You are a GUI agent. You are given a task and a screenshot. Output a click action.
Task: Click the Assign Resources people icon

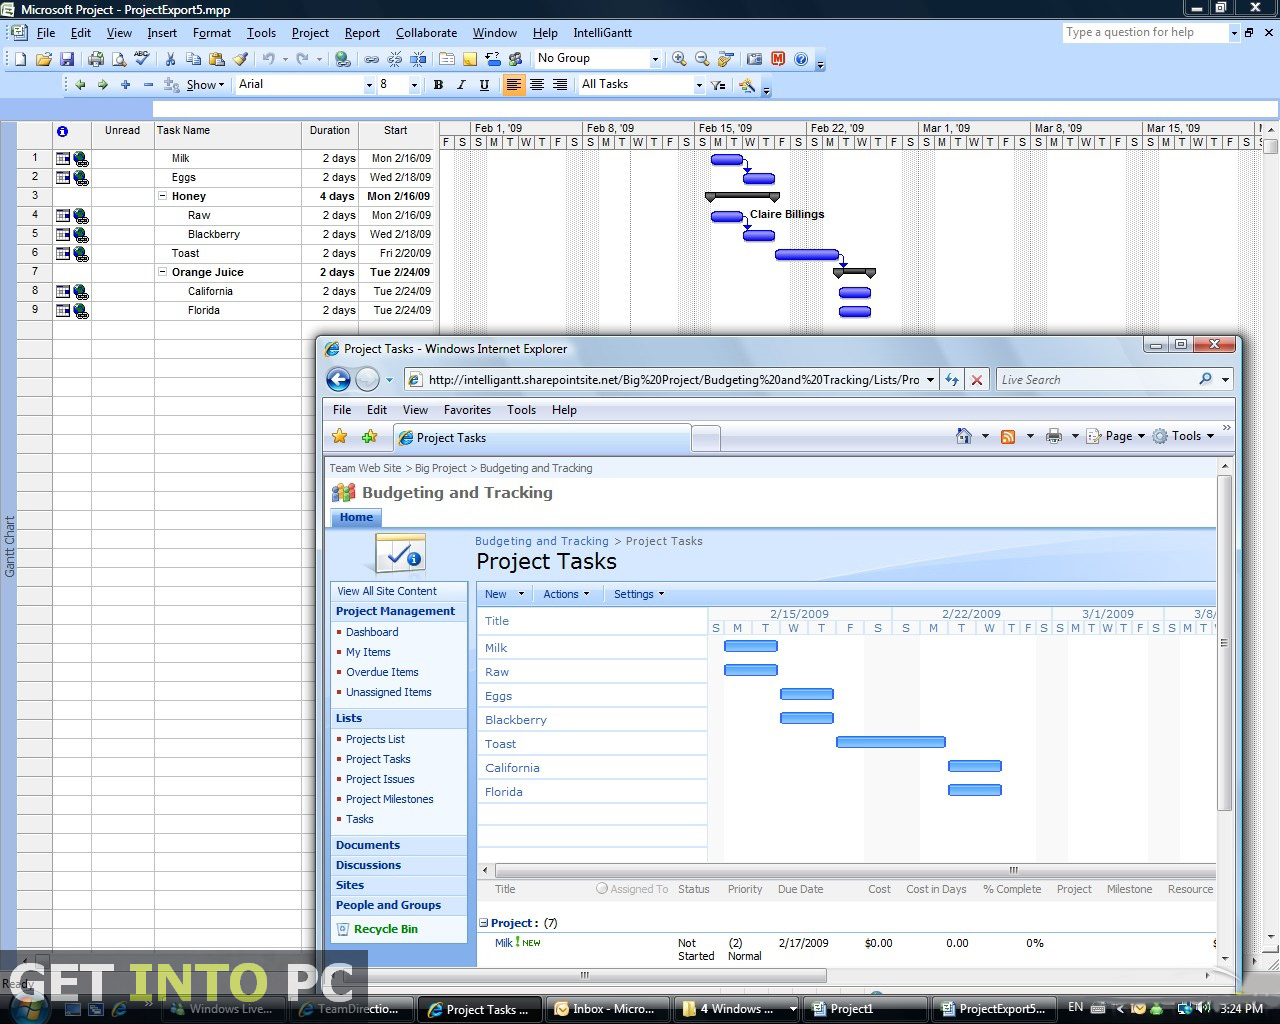point(516,59)
